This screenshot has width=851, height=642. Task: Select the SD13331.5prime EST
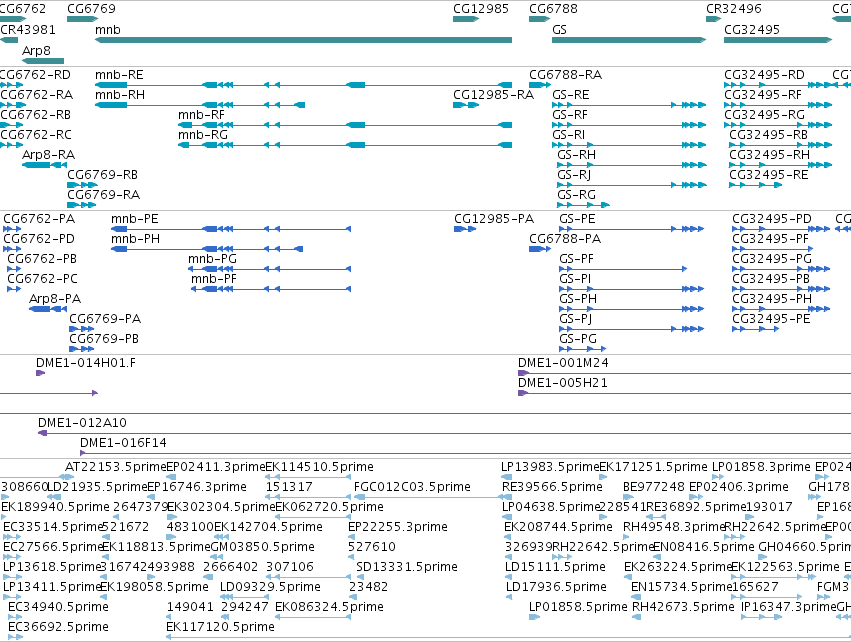click(361, 577)
